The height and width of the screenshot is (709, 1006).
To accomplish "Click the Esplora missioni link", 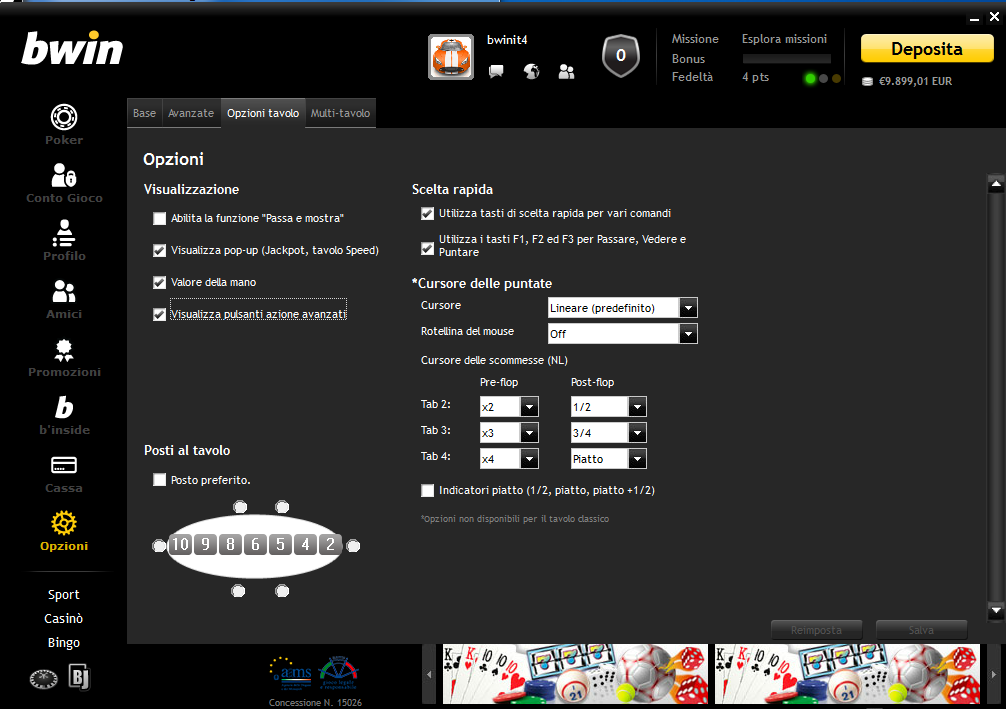I will tap(784, 39).
